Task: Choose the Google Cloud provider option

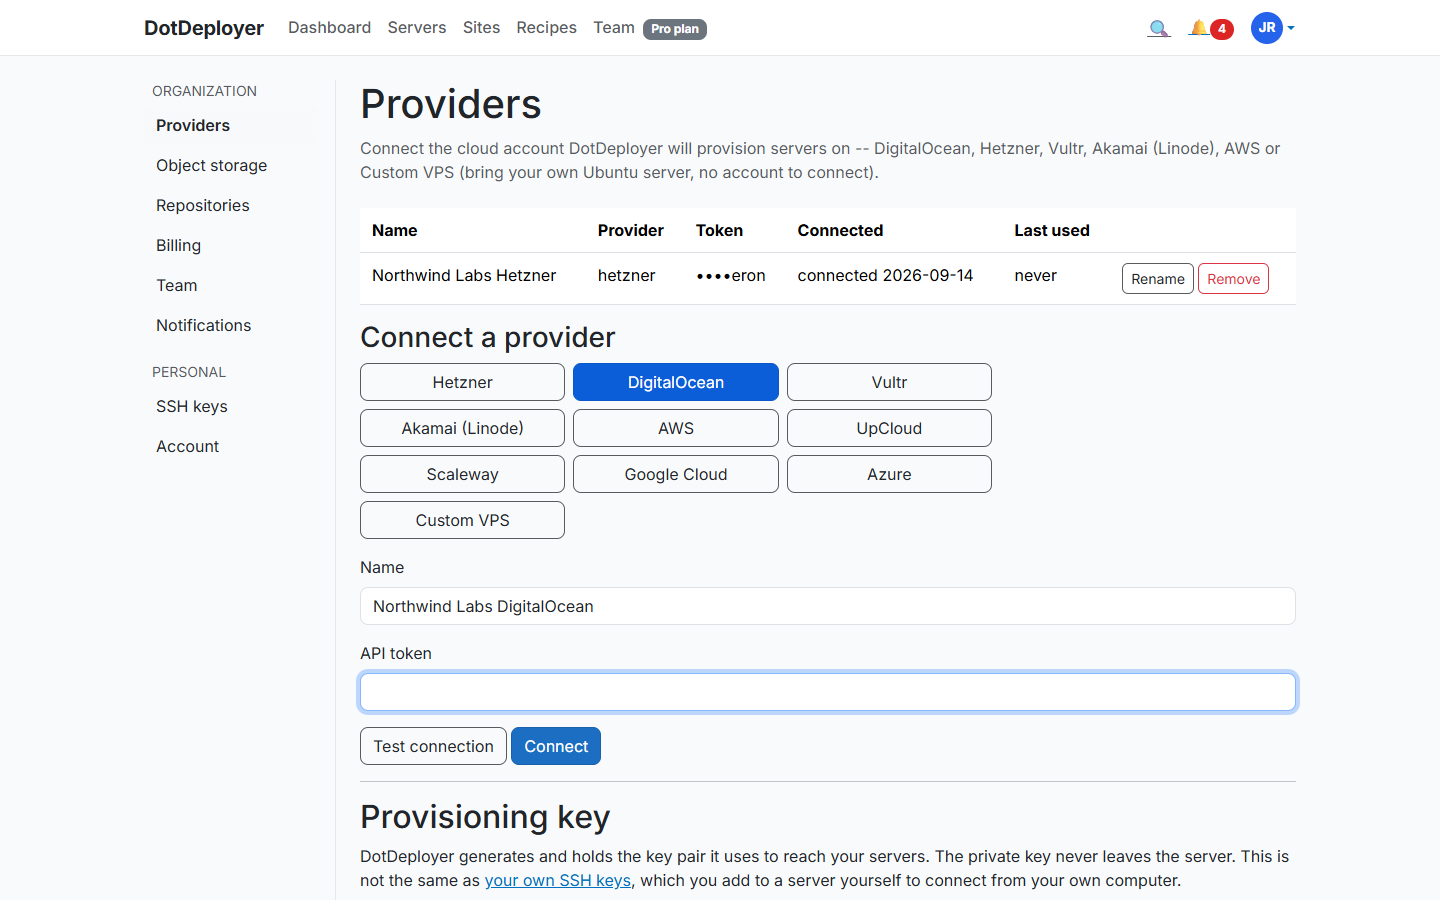Action: (676, 474)
